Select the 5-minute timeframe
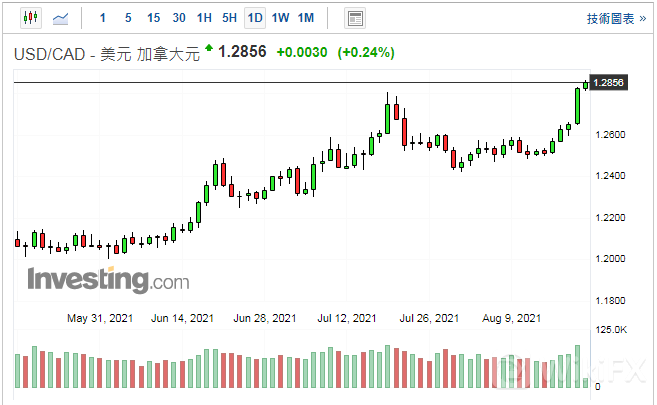This screenshot has height=405, width=657. tap(127, 18)
